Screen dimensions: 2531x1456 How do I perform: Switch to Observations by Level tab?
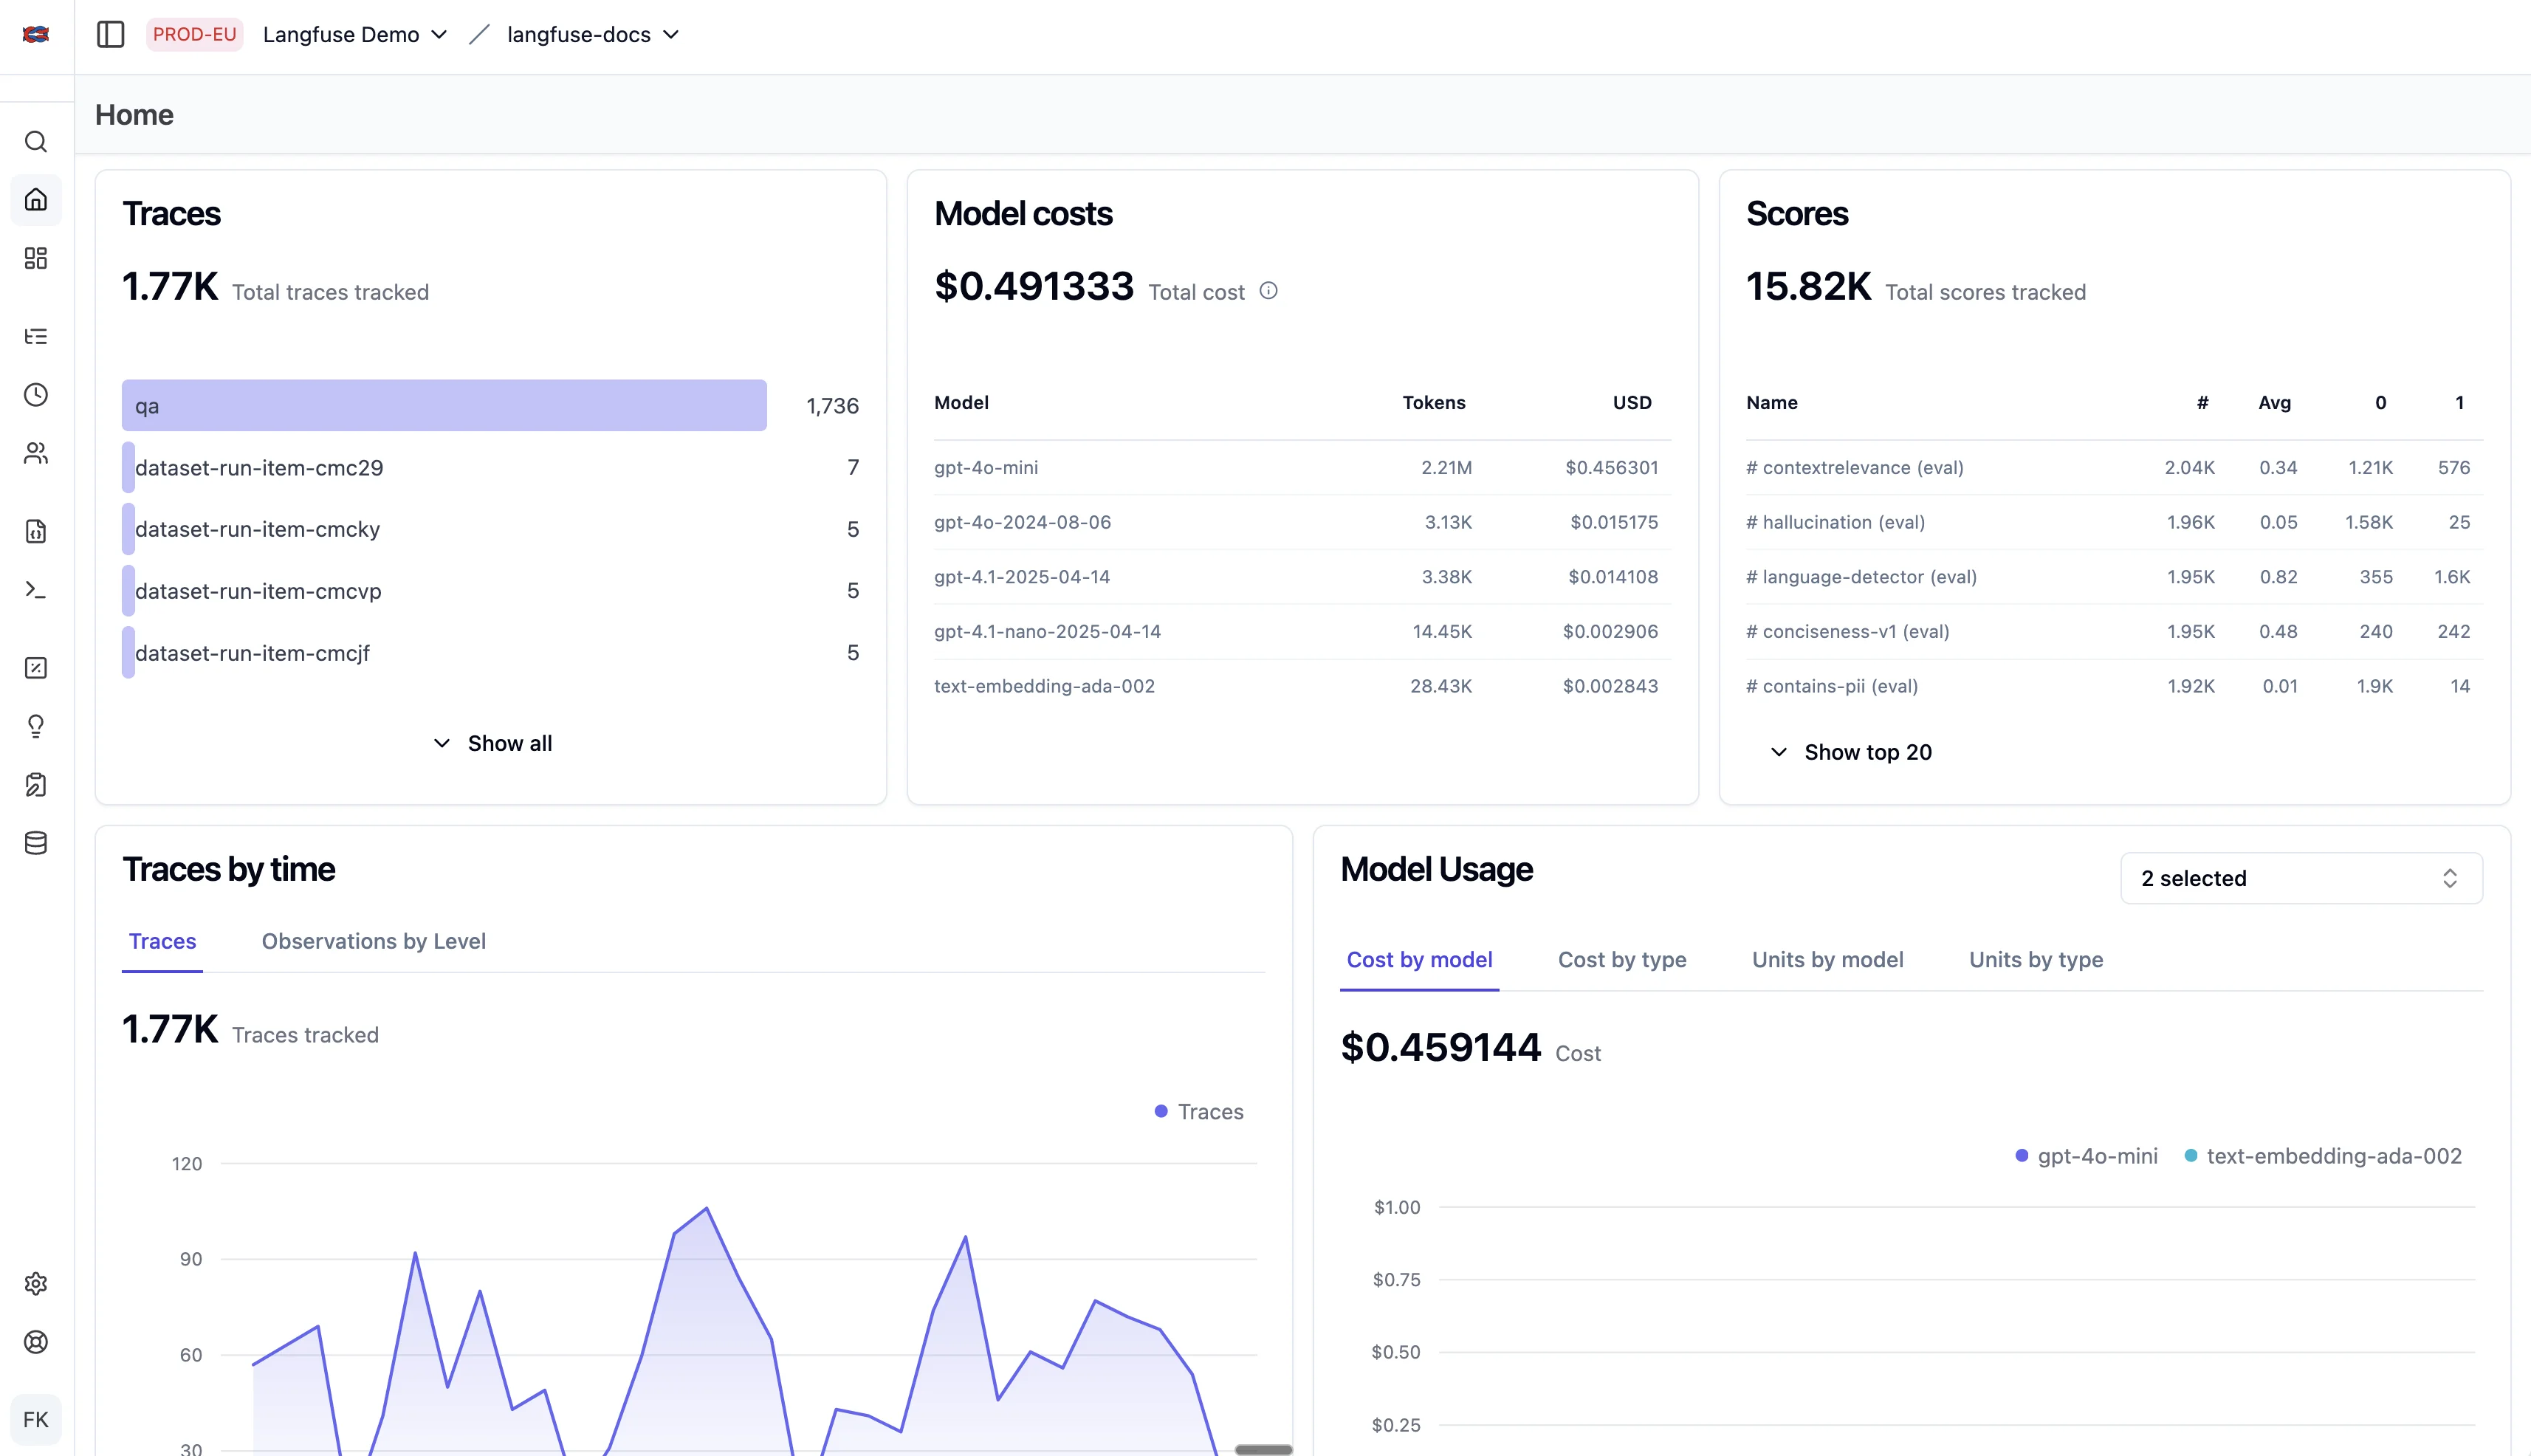coord(373,941)
